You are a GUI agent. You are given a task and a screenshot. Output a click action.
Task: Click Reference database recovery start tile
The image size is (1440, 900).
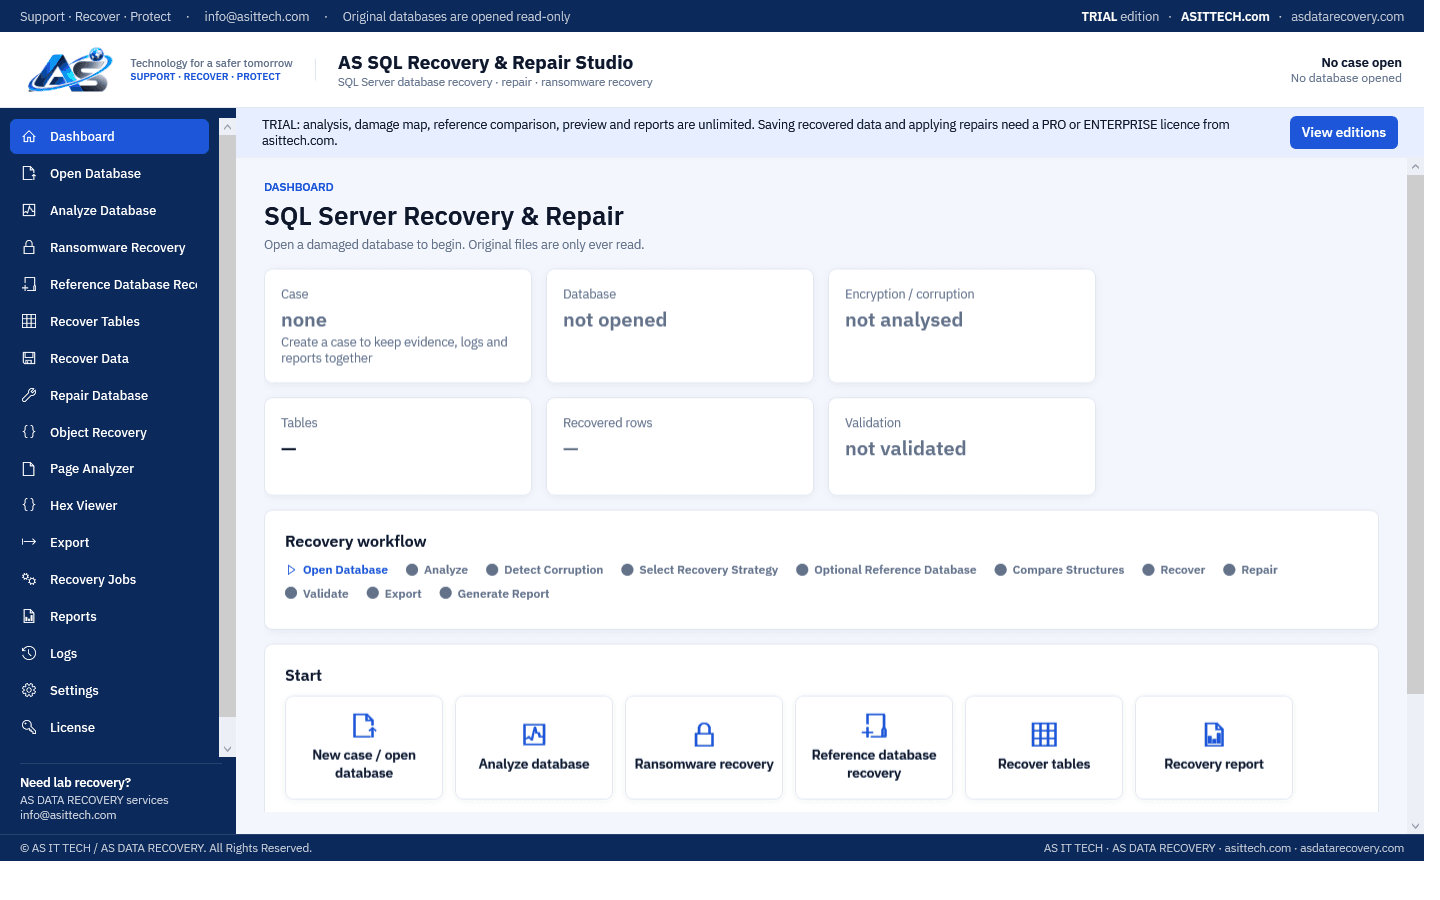tap(874, 748)
